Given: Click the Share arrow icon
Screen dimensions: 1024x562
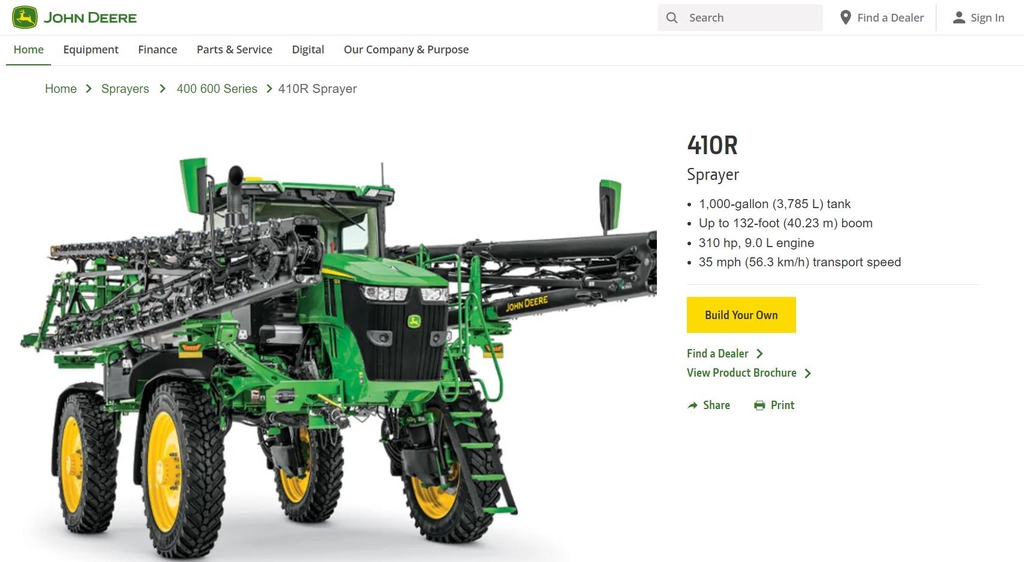Looking at the screenshot, I should 692,405.
